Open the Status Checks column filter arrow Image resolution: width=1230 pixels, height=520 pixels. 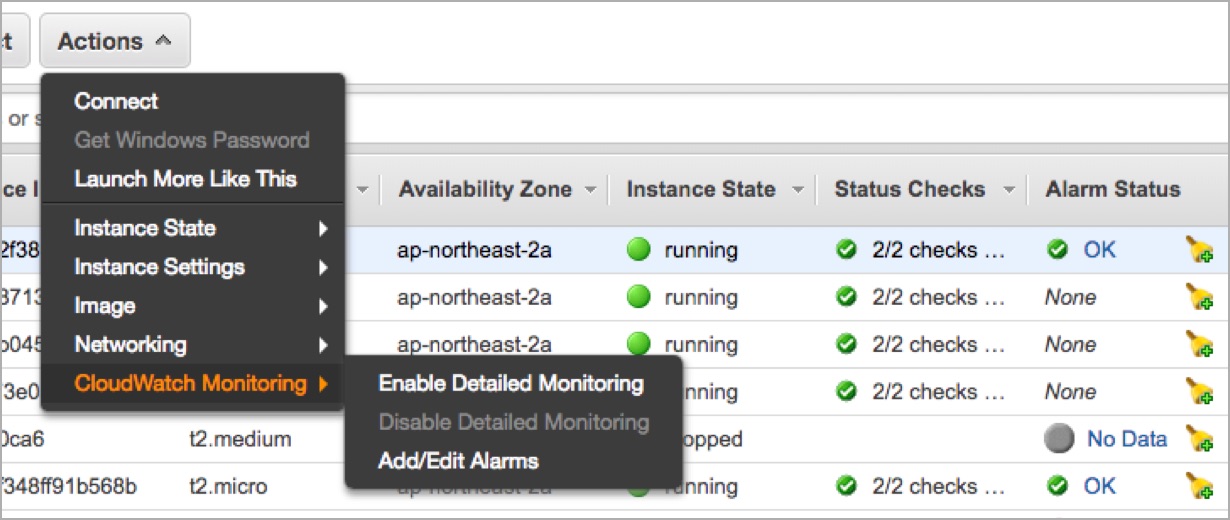coord(1008,190)
